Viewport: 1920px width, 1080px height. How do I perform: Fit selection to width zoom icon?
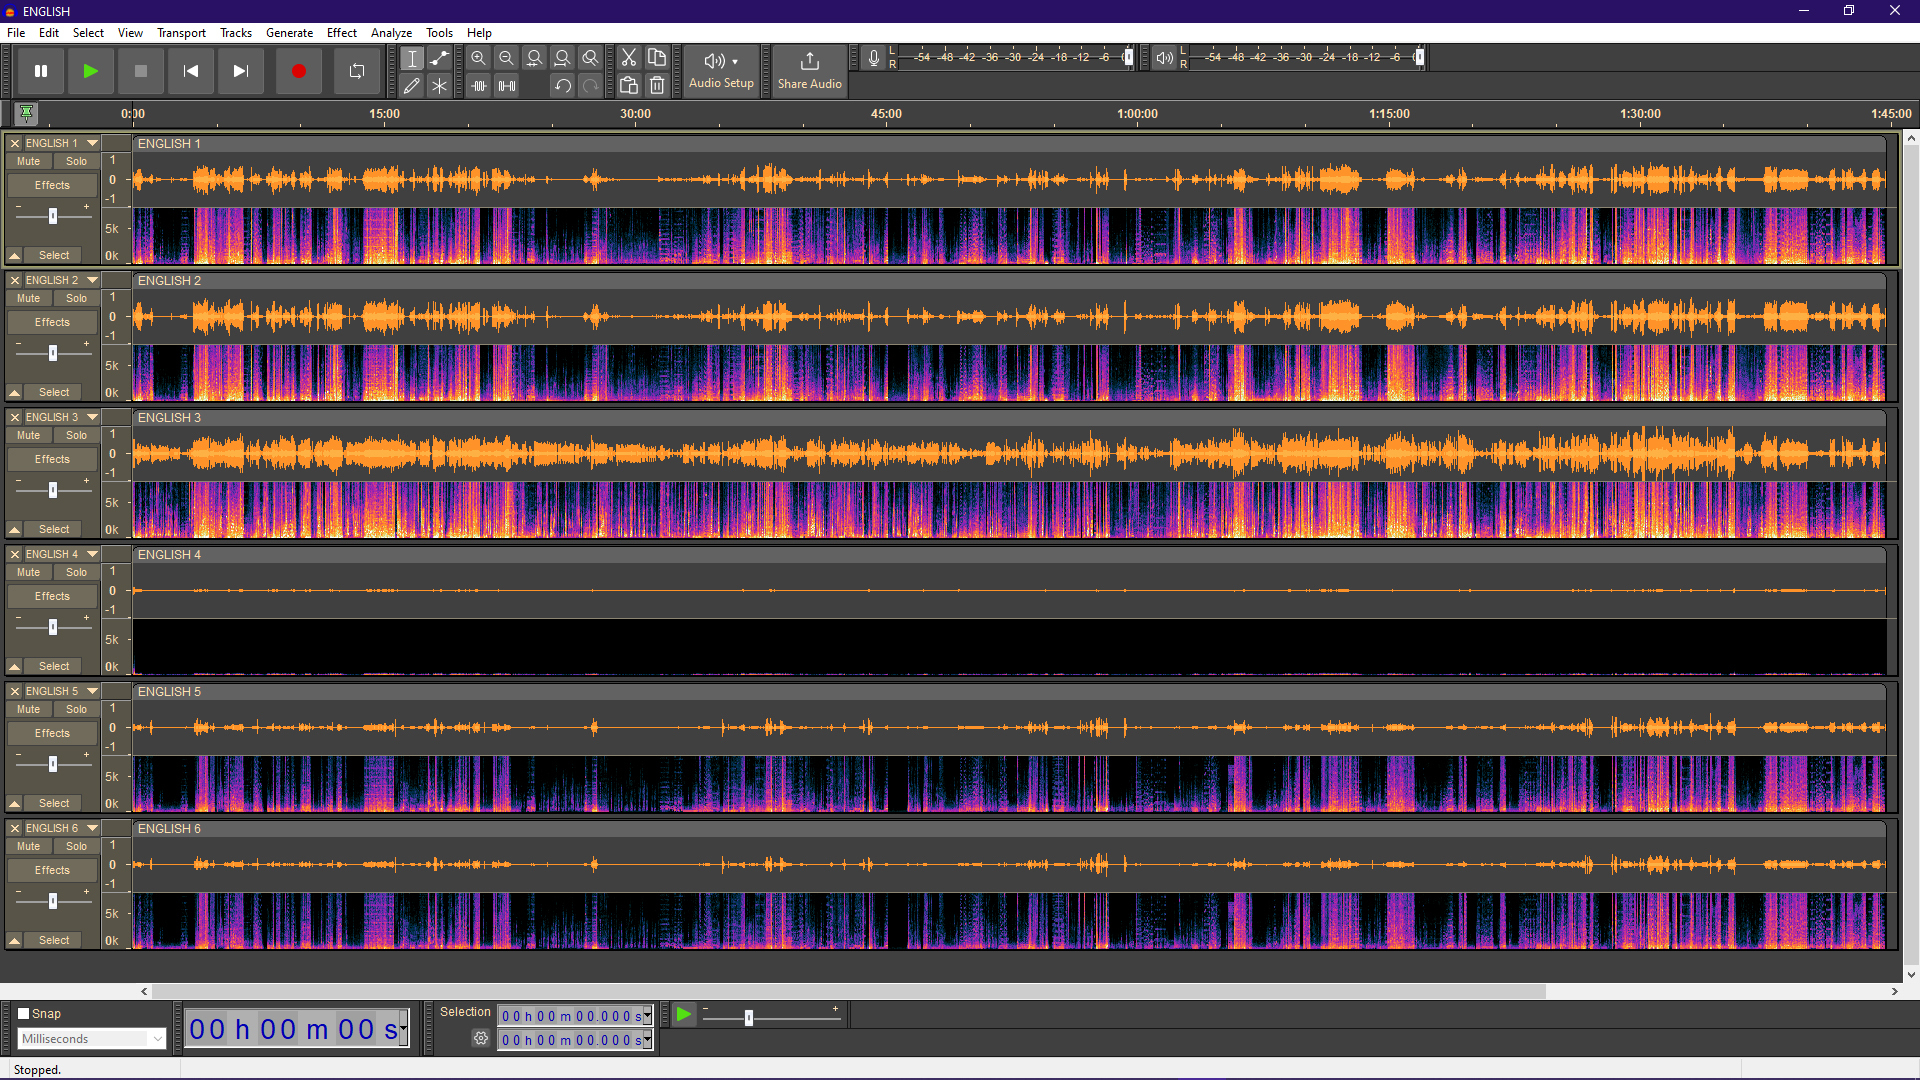coord(535,58)
